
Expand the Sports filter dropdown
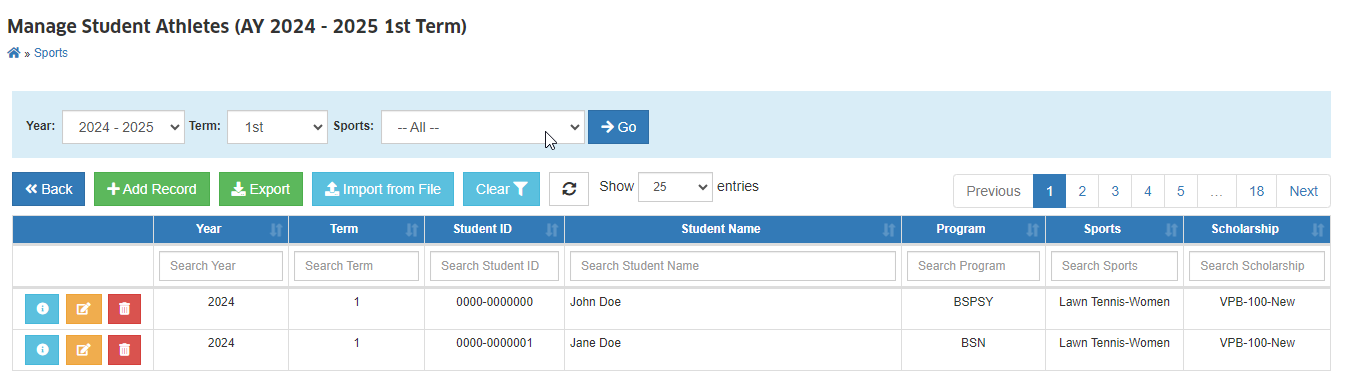click(x=482, y=127)
